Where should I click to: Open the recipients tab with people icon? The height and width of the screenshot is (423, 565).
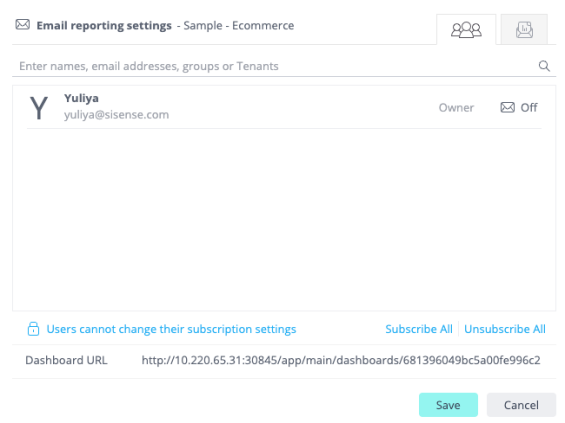click(x=466, y=30)
